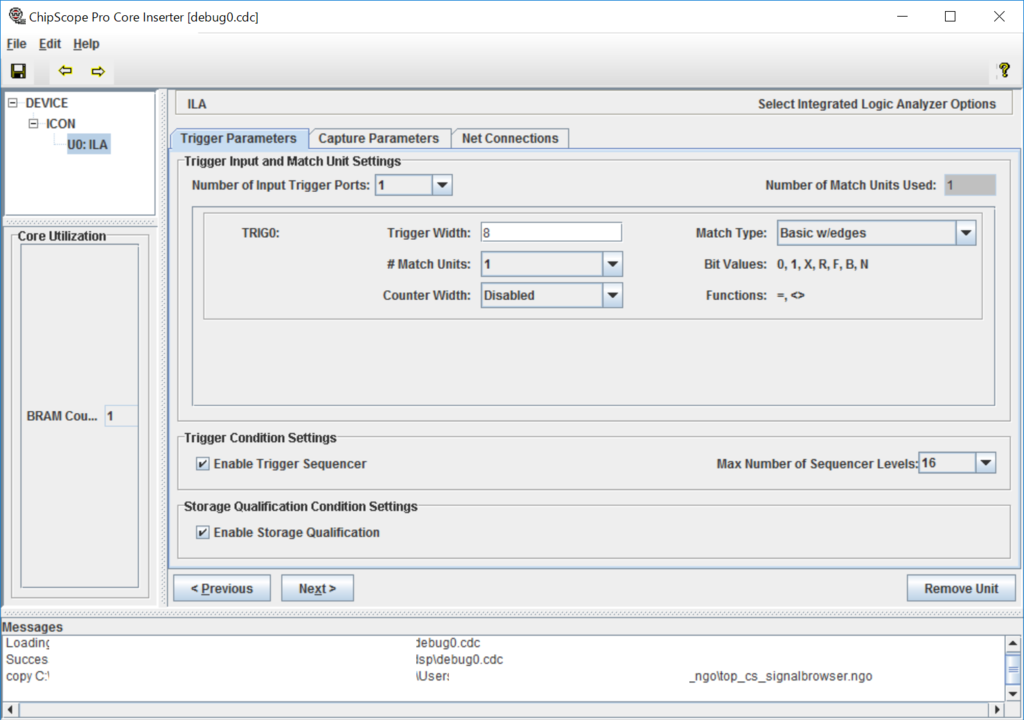Minimize the ChipScope window
This screenshot has height=720, width=1024.
coord(903,16)
